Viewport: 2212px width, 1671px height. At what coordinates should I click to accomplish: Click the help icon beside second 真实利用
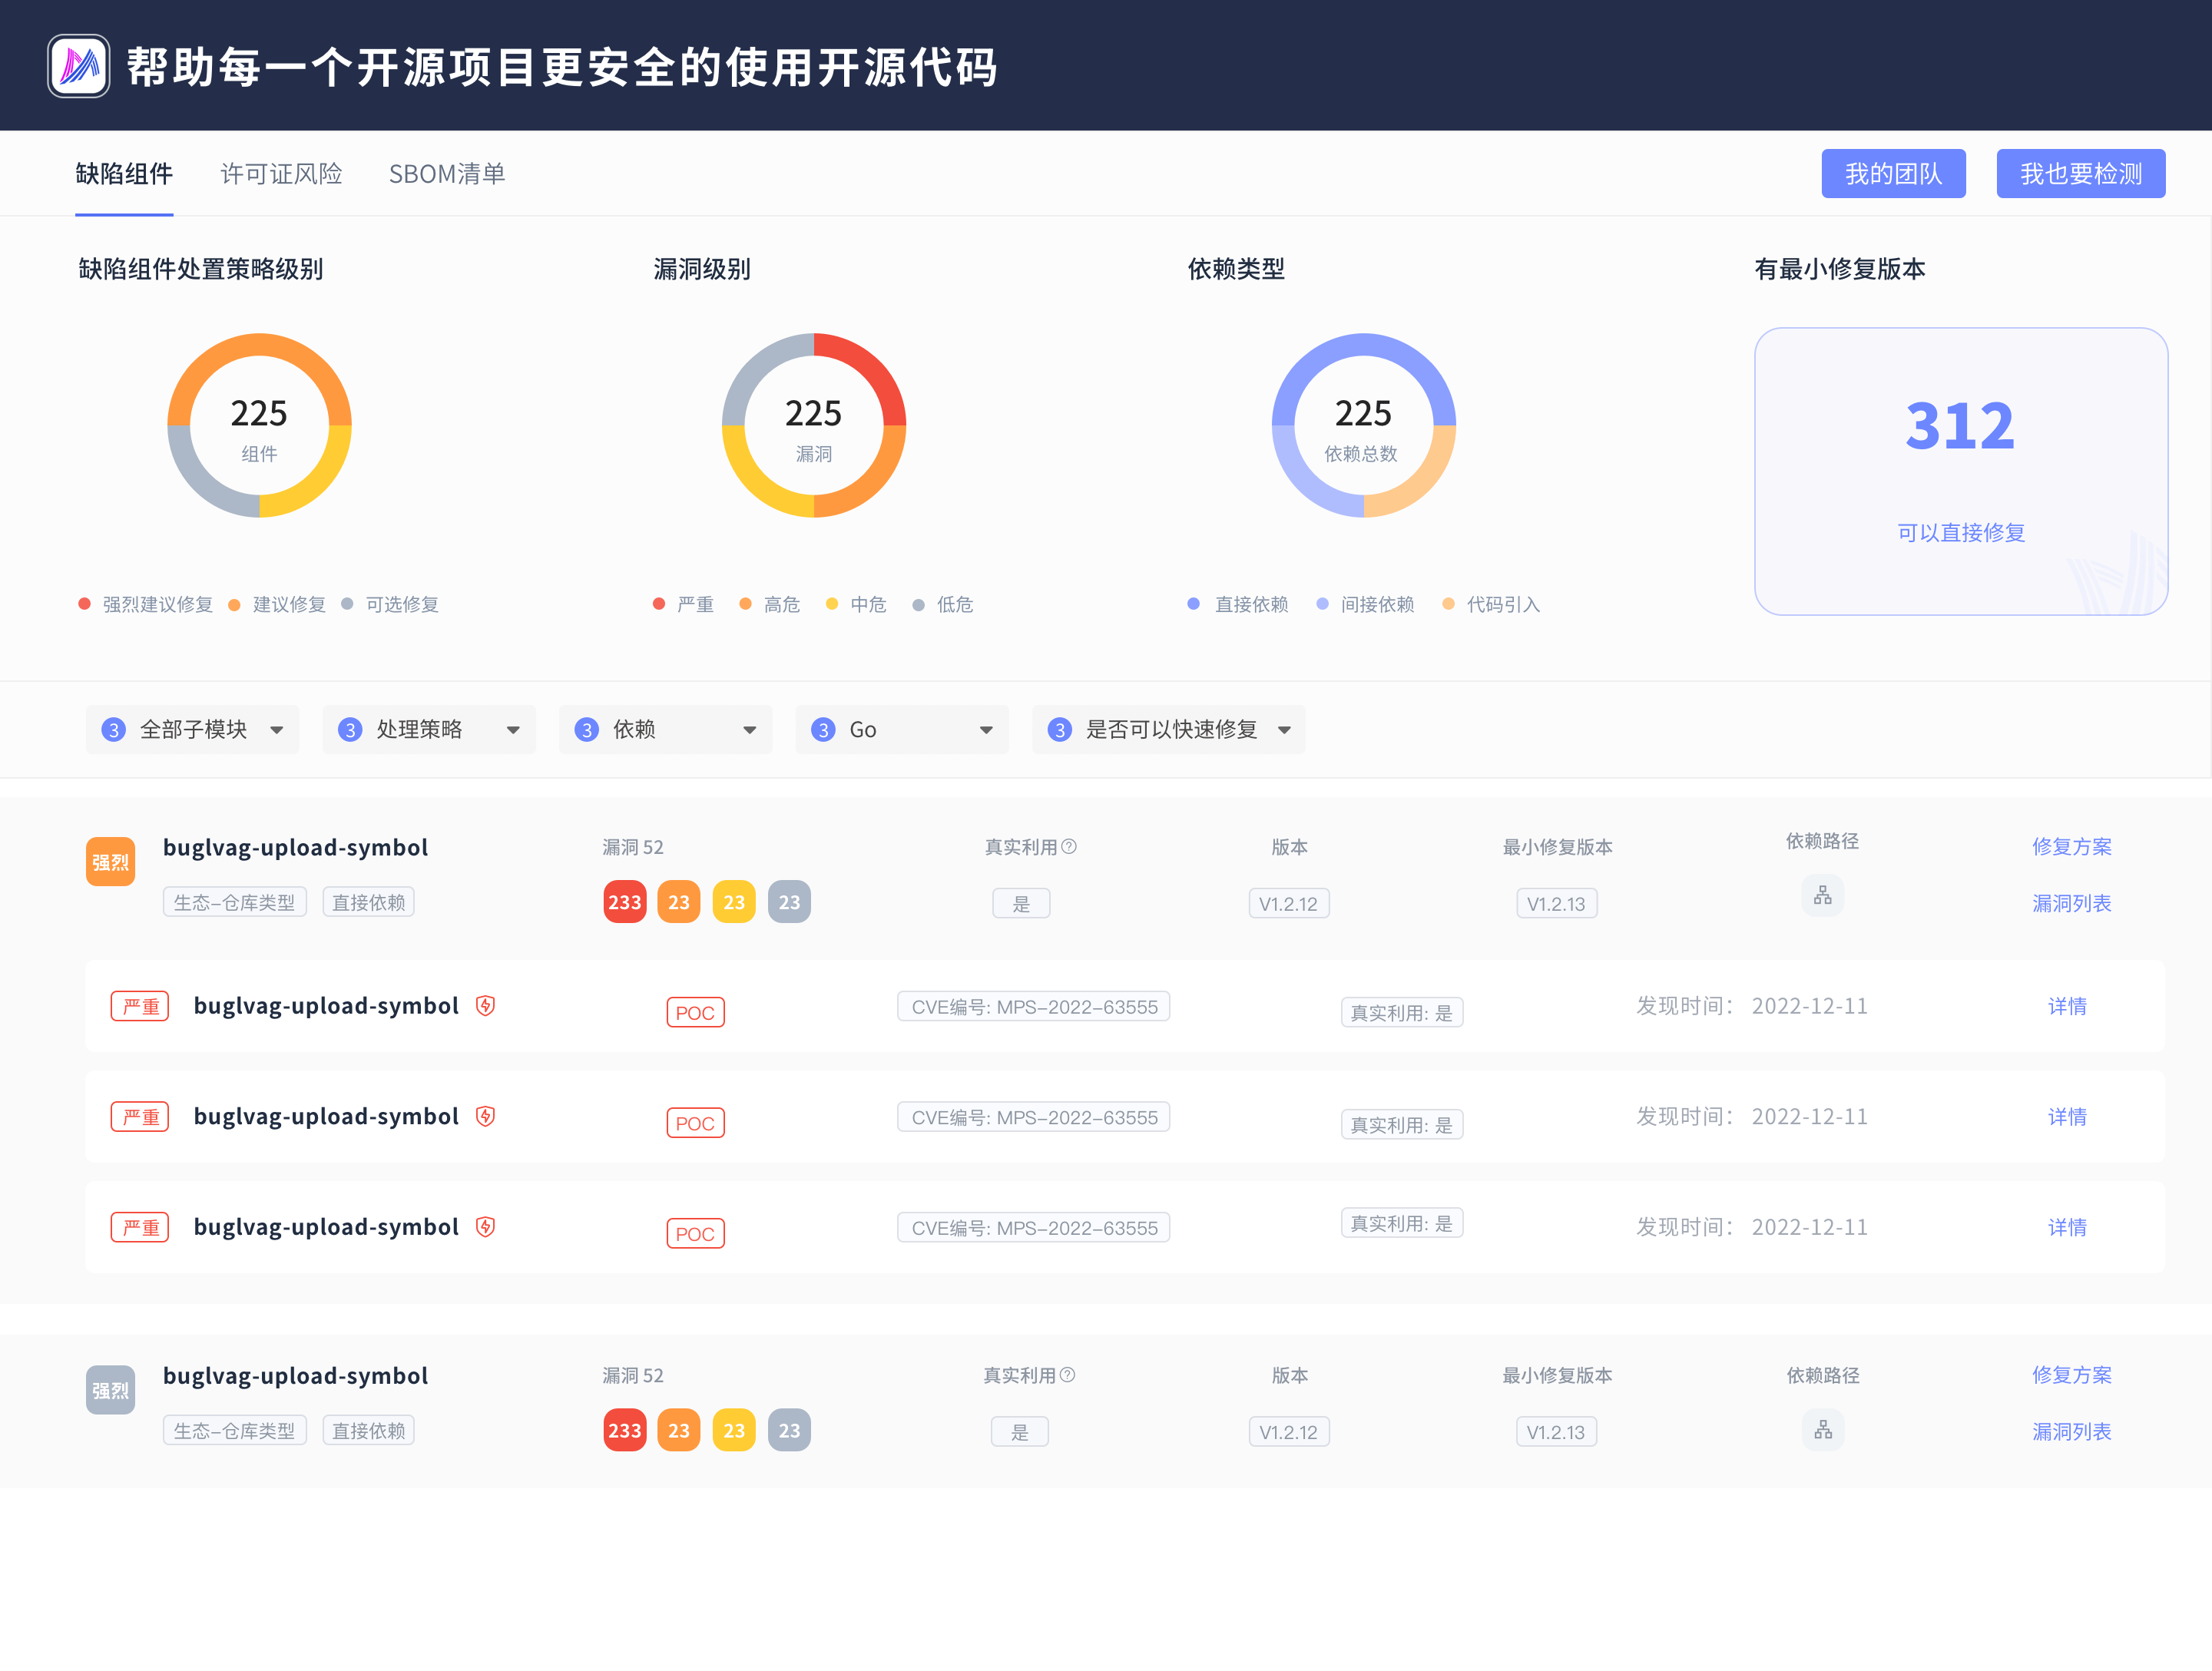pos(1067,1375)
